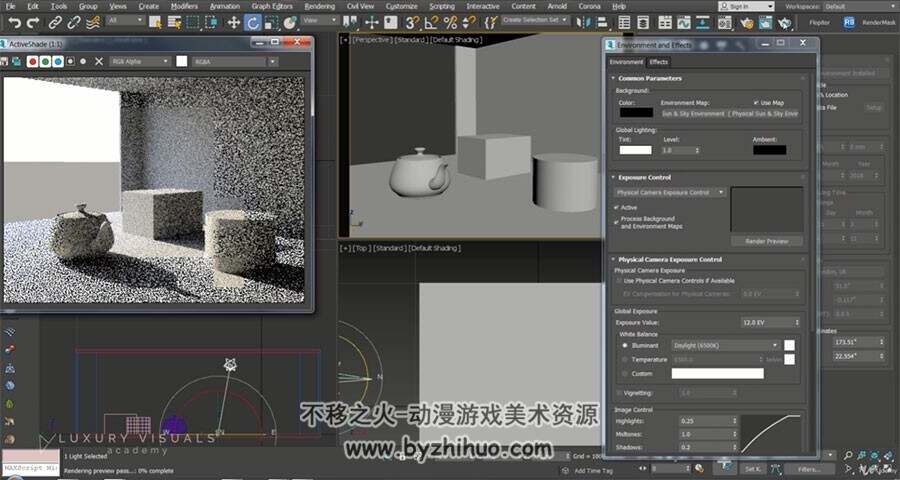Image resolution: width=900 pixels, height=480 pixels.
Task: Click the Undo arrow in main toolbar
Action: pyautogui.click(x=15, y=22)
